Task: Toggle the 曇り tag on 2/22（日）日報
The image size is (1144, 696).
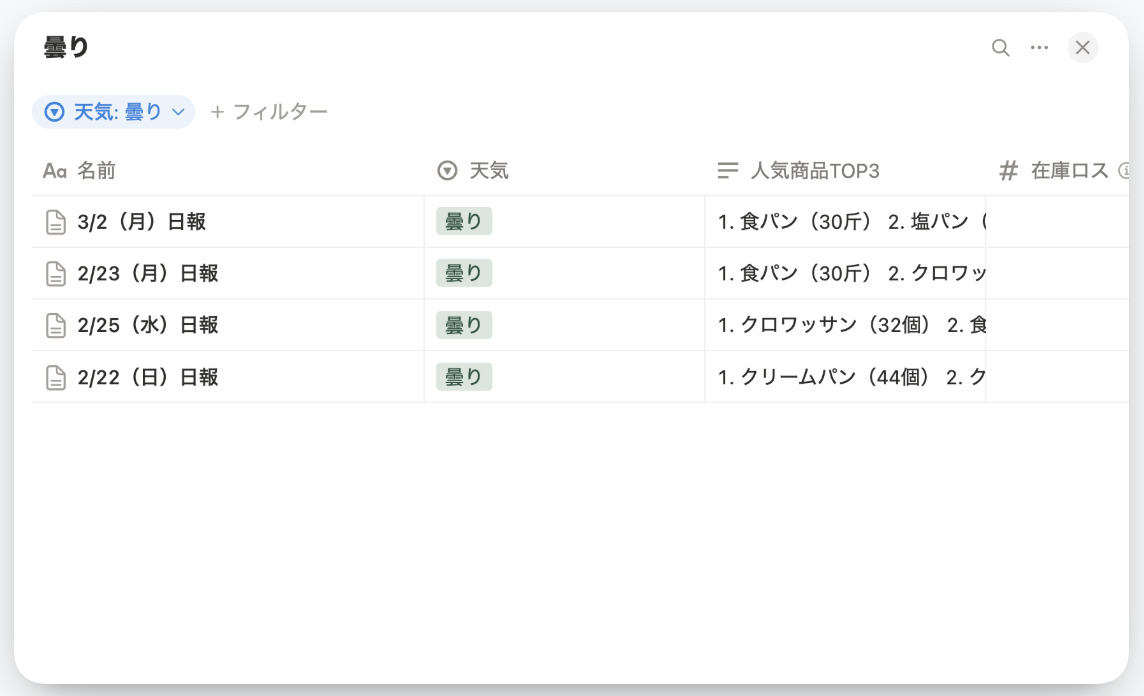Action: click(464, 377)
